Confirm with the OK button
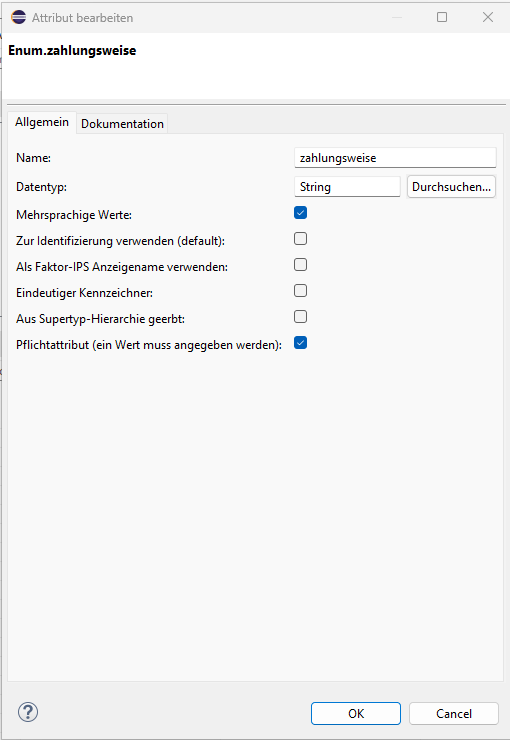 tap(356, 714)
